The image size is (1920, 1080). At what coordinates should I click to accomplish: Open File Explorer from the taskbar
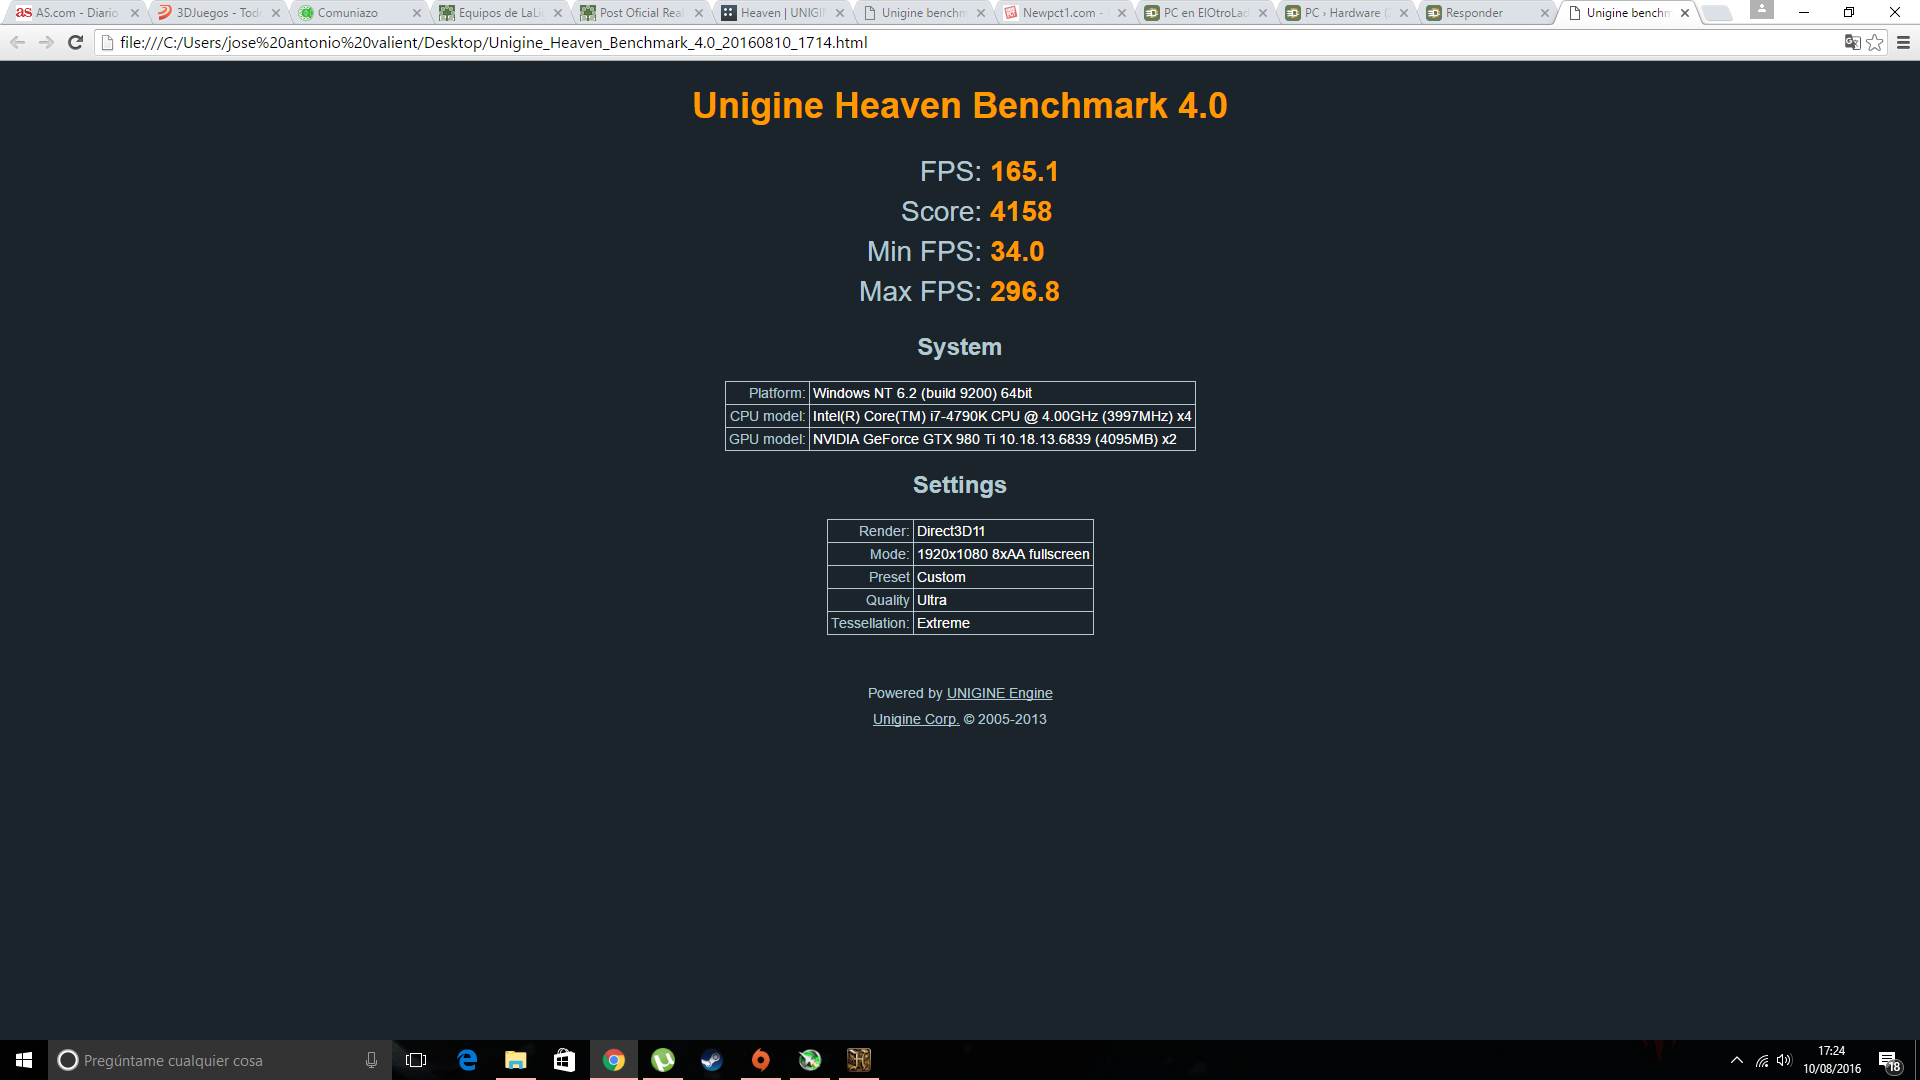coord(516,1060)
